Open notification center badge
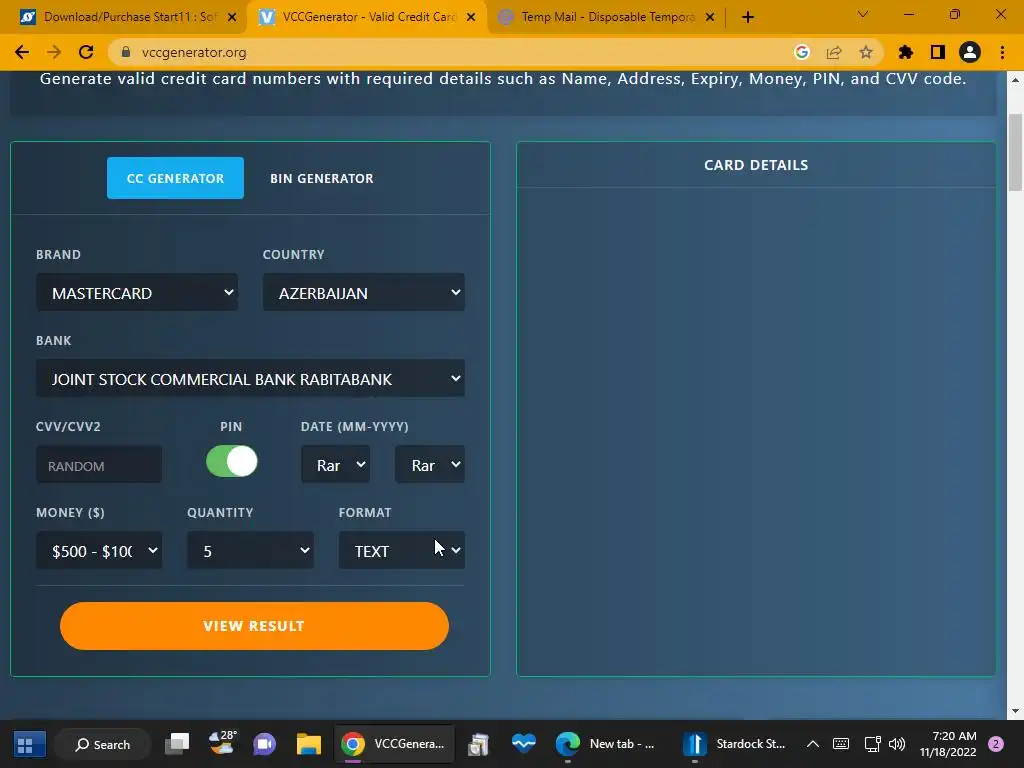Image resolution: width=1024 pixels, height=768 pixels. [996, 744]
